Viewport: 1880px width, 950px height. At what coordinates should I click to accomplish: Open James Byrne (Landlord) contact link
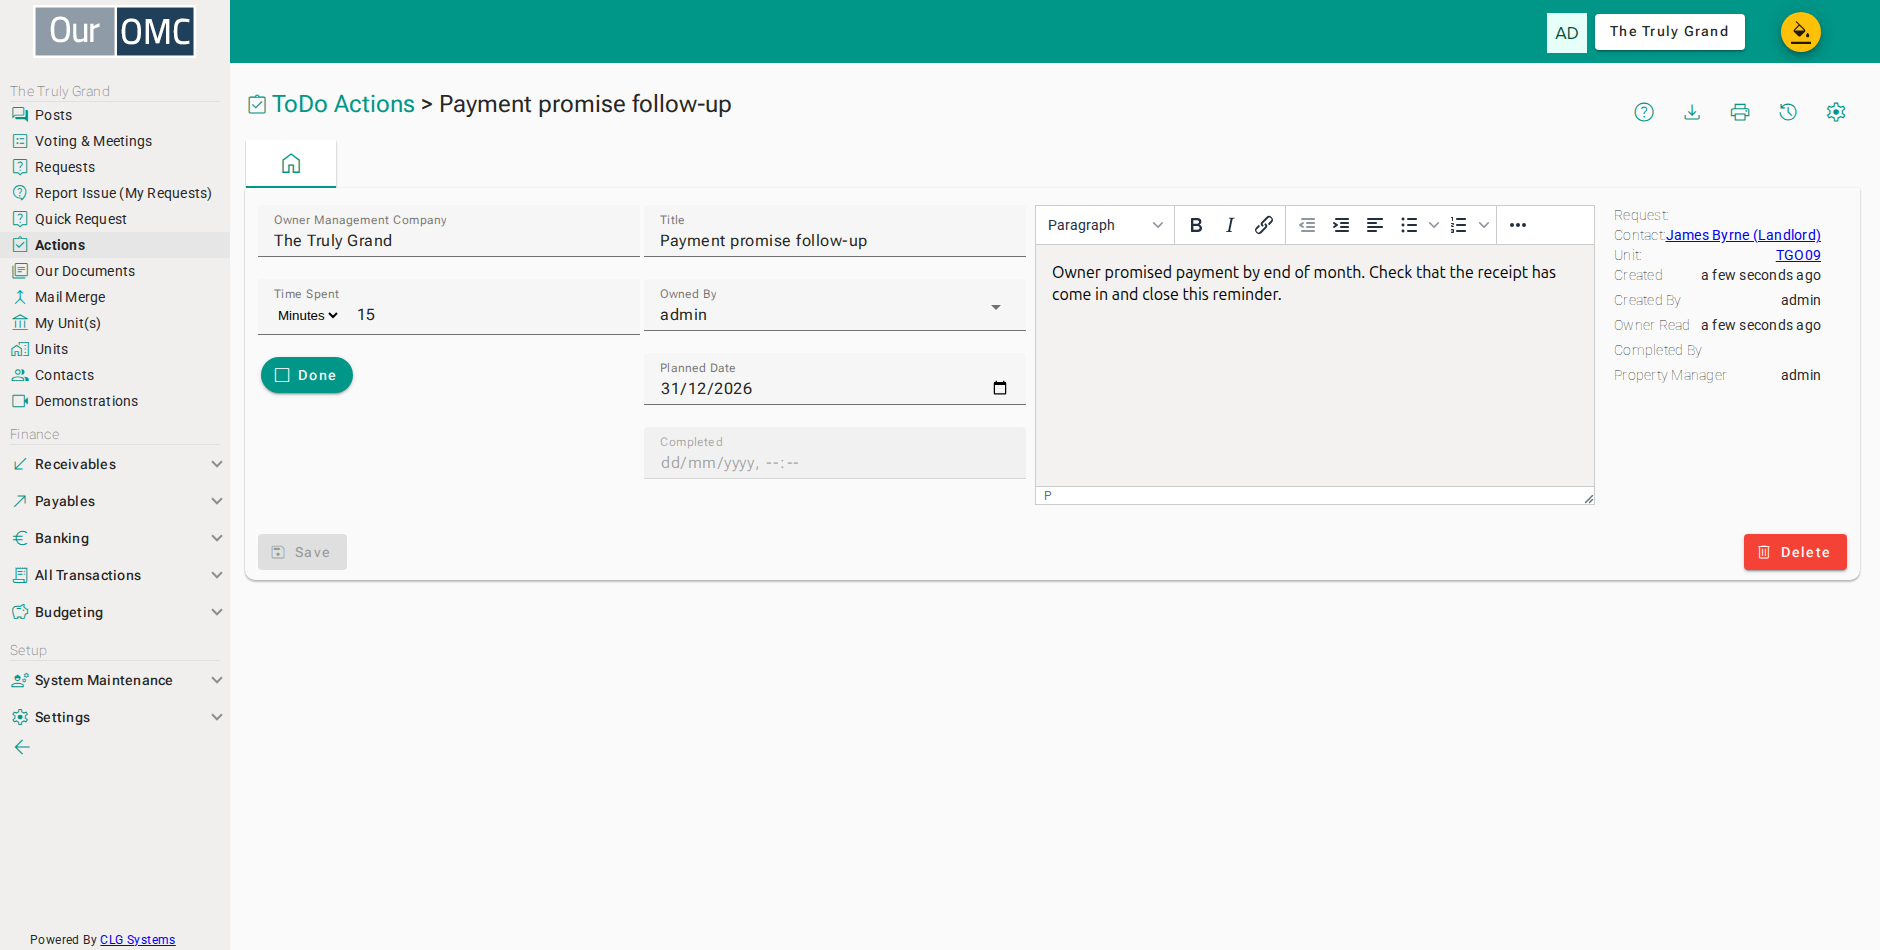tap(1743, 235)
